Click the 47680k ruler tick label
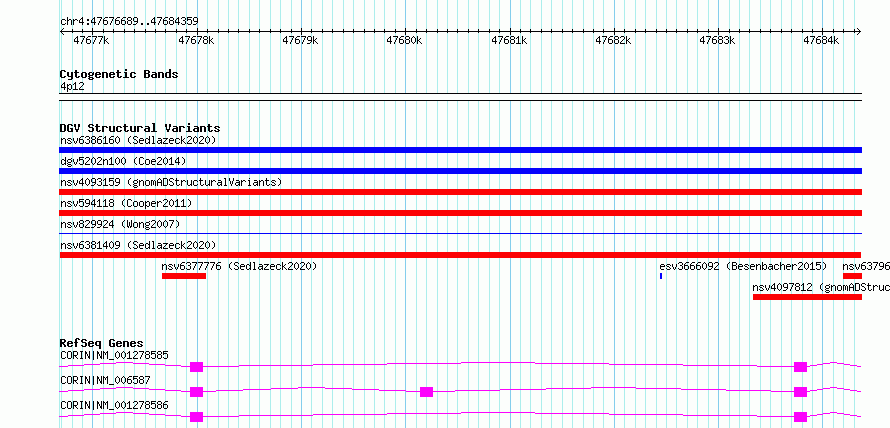Image resolution: width=890 pixels, height=428 pixels. (405, 40)
